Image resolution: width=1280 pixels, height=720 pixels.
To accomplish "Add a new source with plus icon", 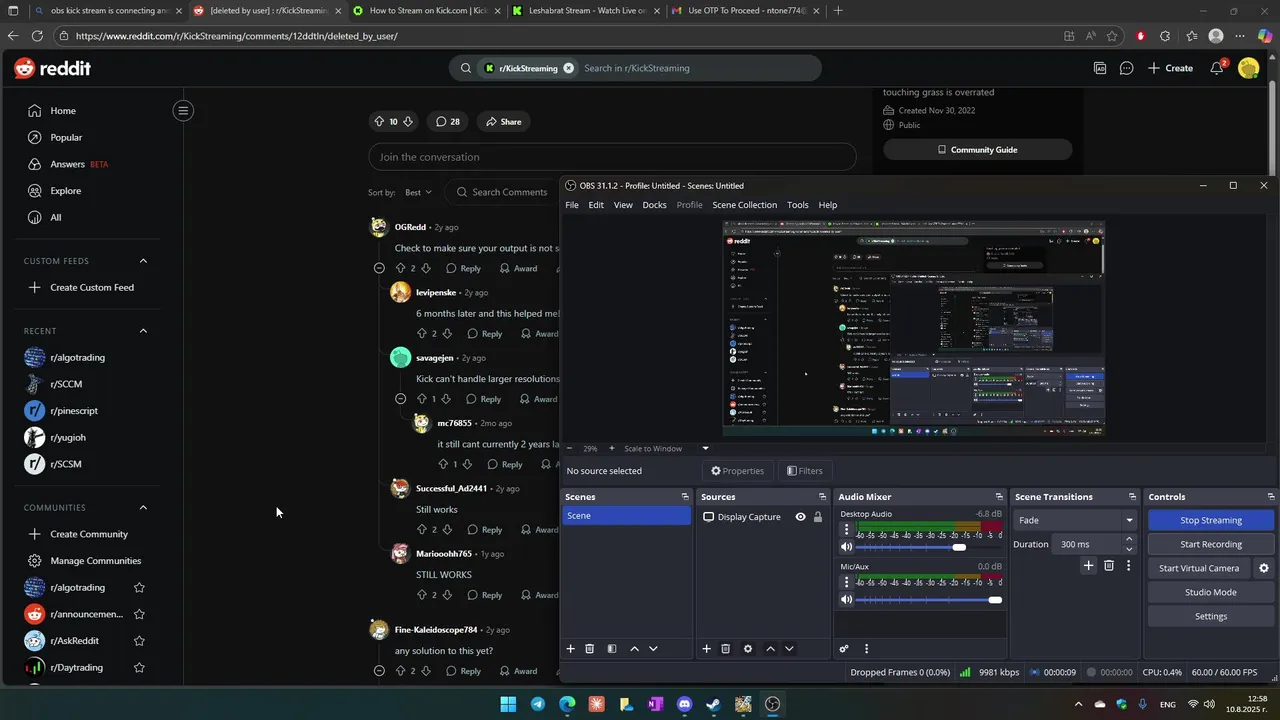I will [x=706, y=649].
